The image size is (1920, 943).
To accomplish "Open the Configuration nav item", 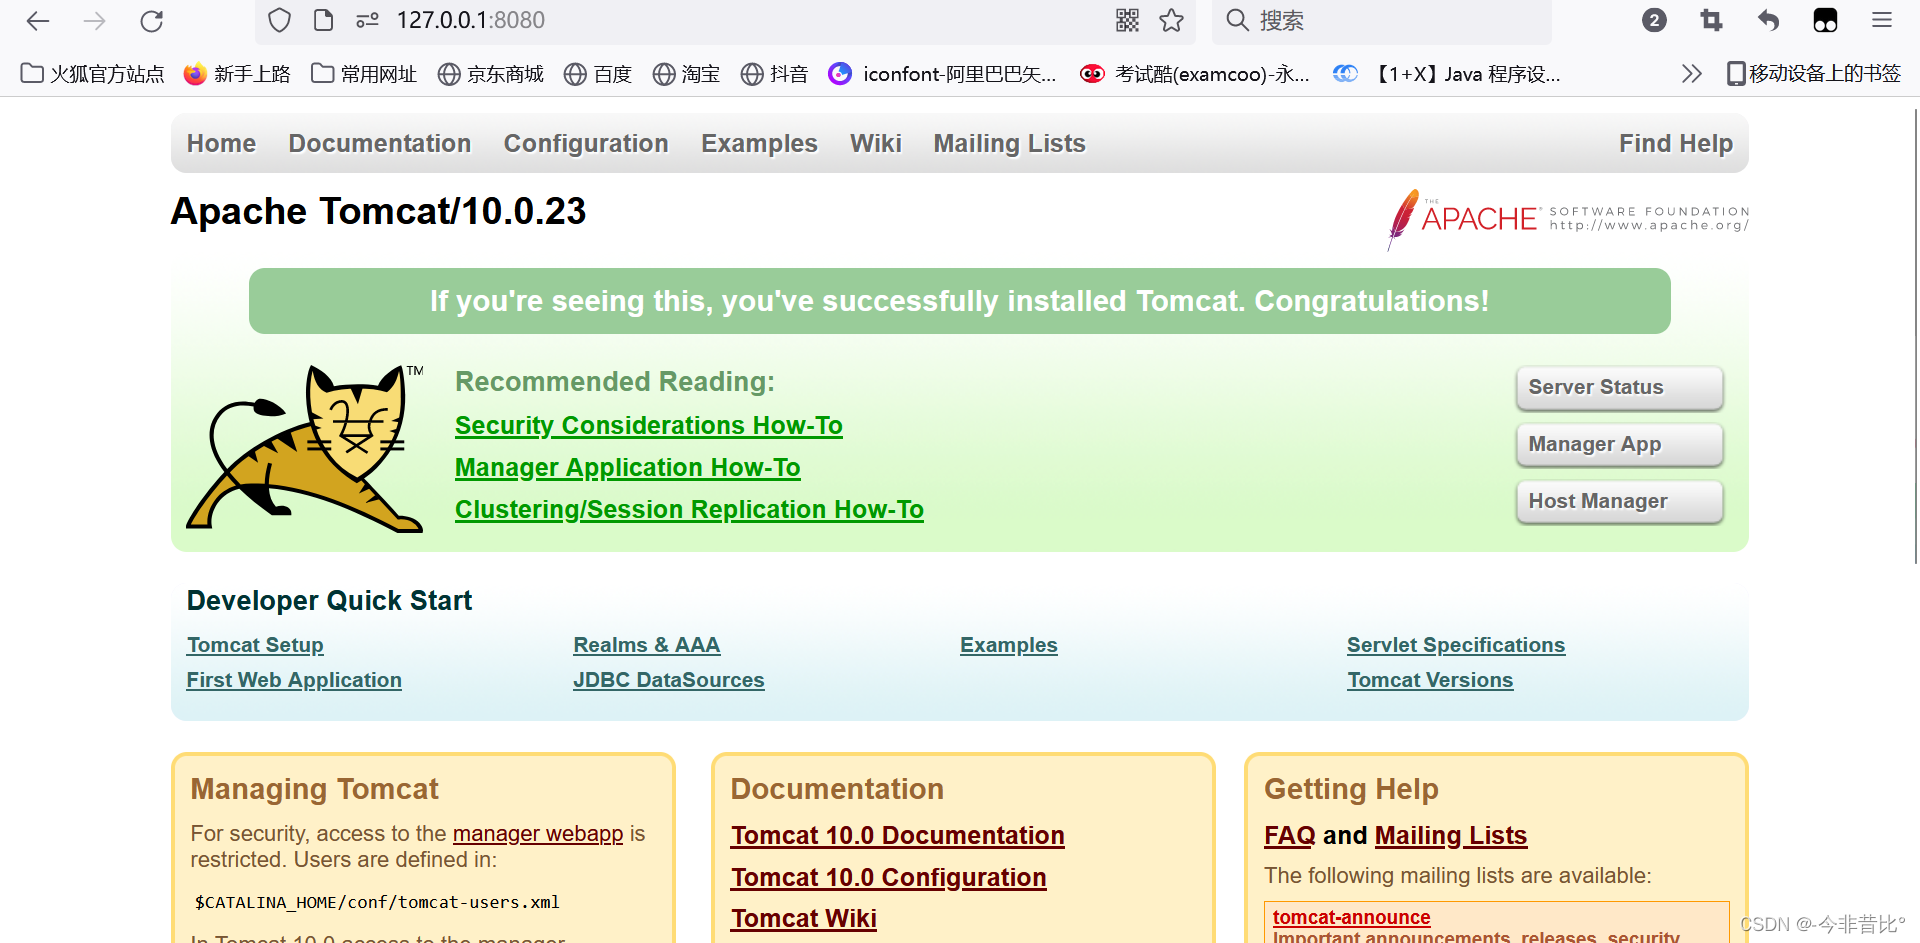I will [586, 144].
